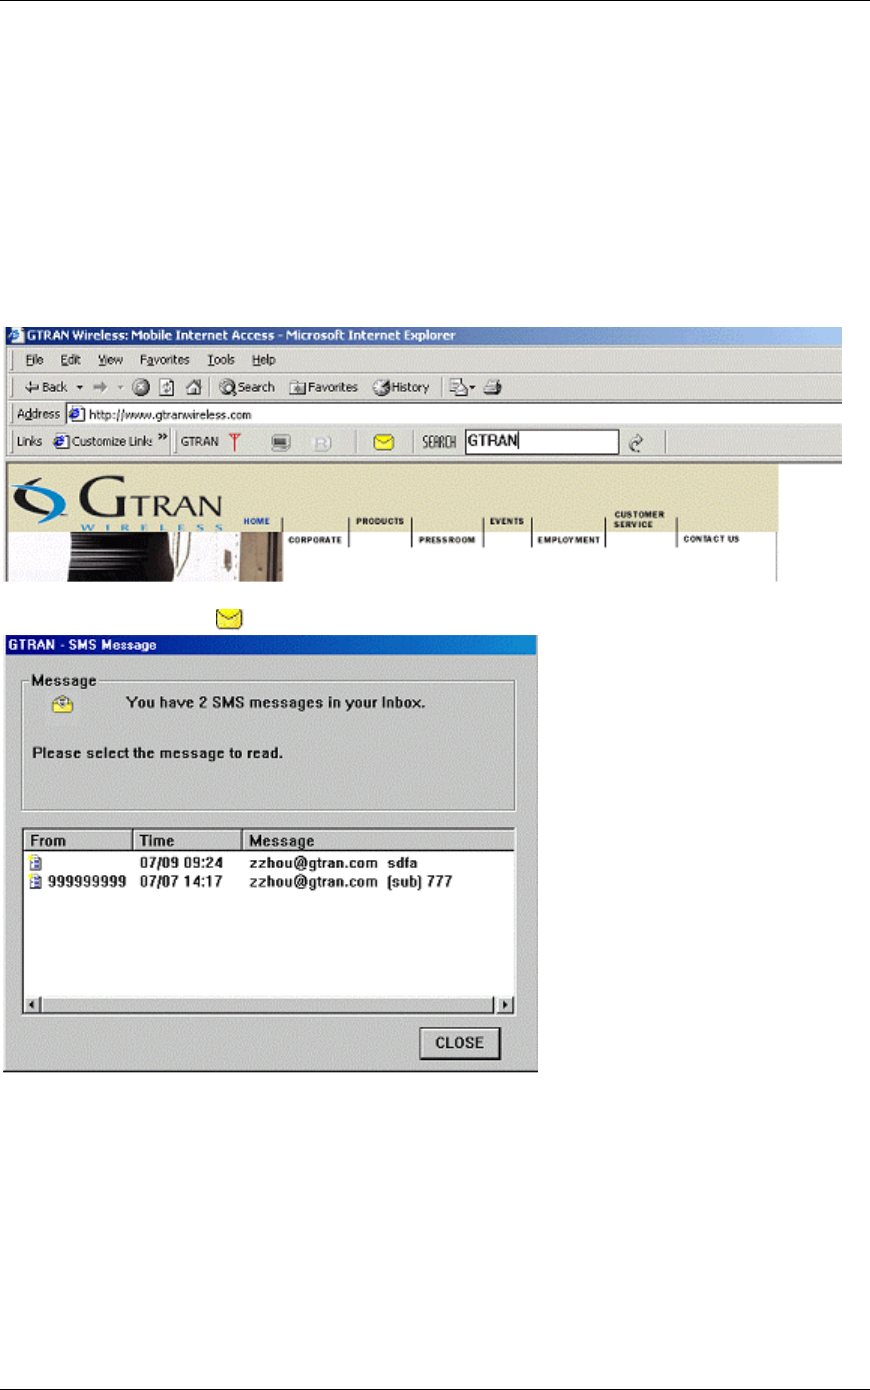Viewport: 870px width, 1390px height.
Task: Open the CORPORATE navigation link
Action: [x=315, y=540]
